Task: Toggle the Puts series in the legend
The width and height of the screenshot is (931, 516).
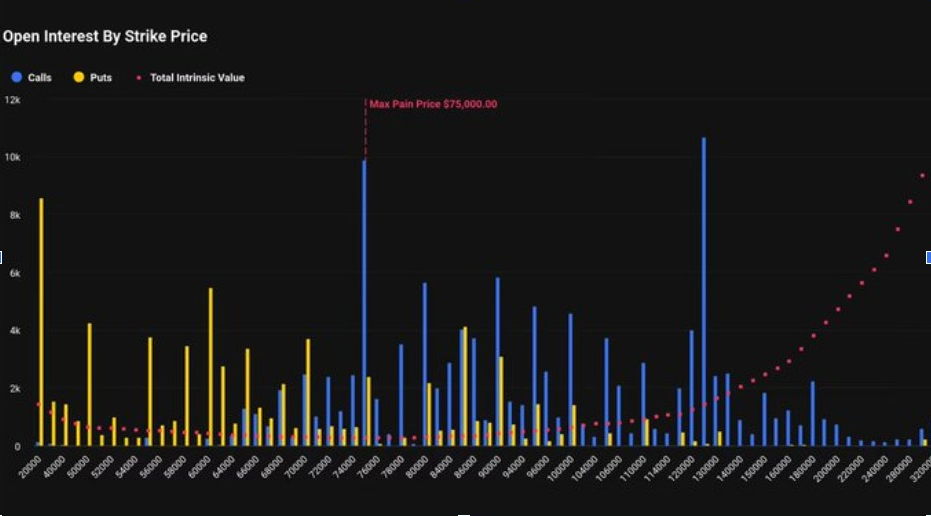Action: (93, 77)
